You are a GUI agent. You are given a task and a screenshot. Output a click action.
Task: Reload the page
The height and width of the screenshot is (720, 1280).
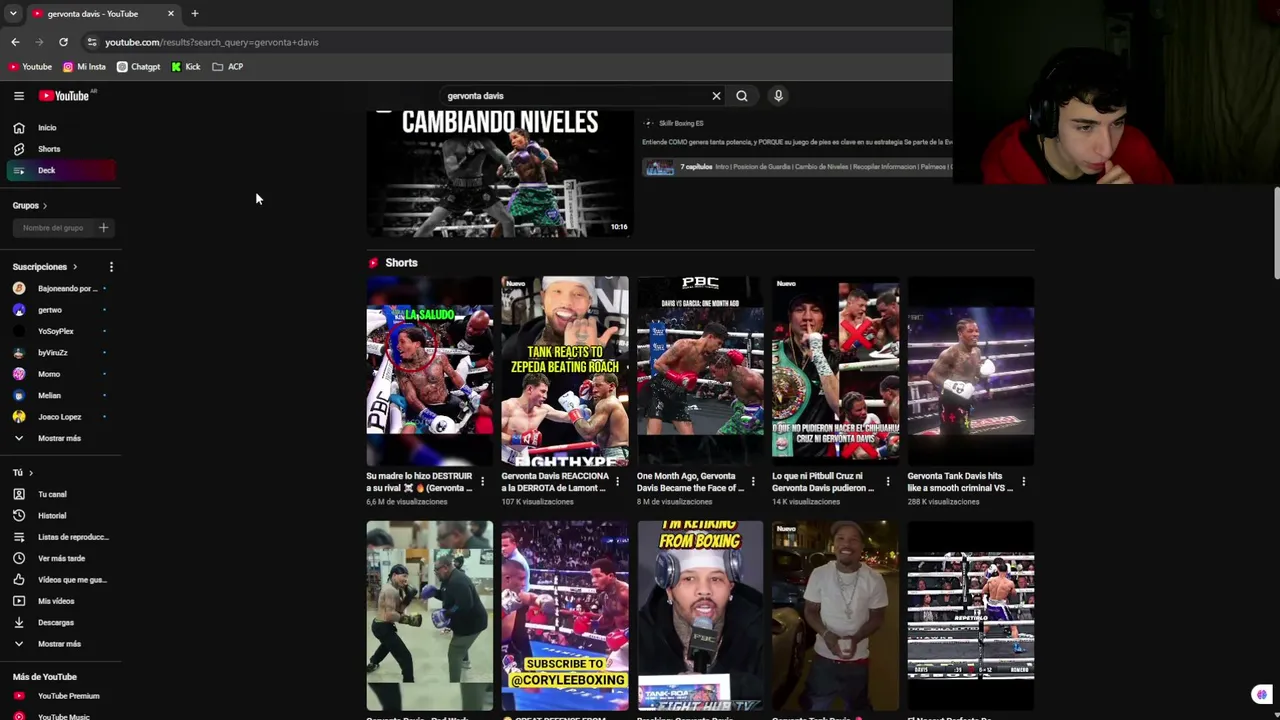[63, 42]
